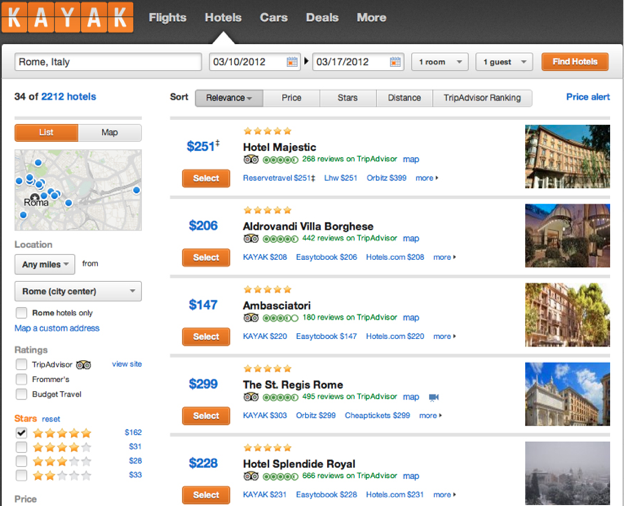
Task: Click TripAdvisor owl icon for Hotel Majestic
Action: (x=251, y=160)
